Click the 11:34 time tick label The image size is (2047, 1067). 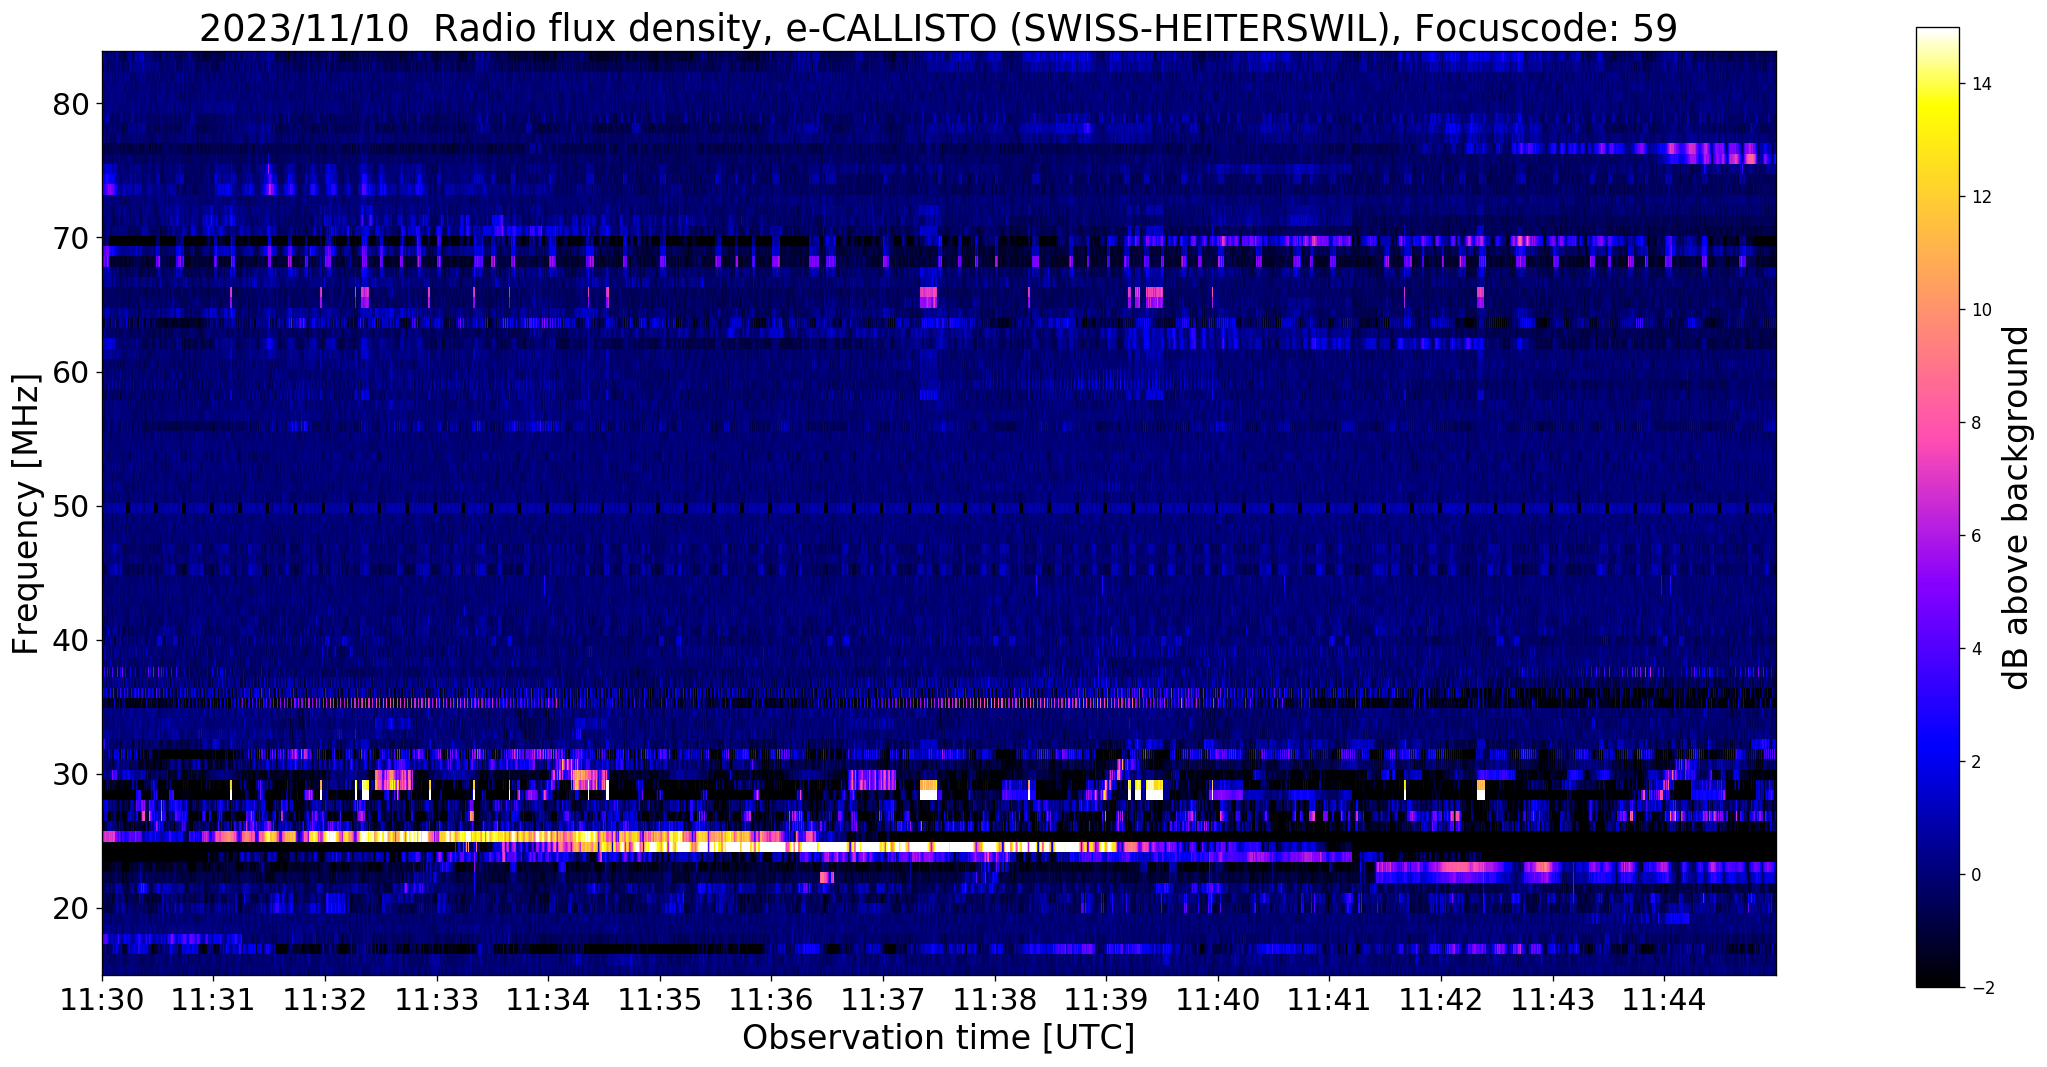click(x=548, y=1000)
